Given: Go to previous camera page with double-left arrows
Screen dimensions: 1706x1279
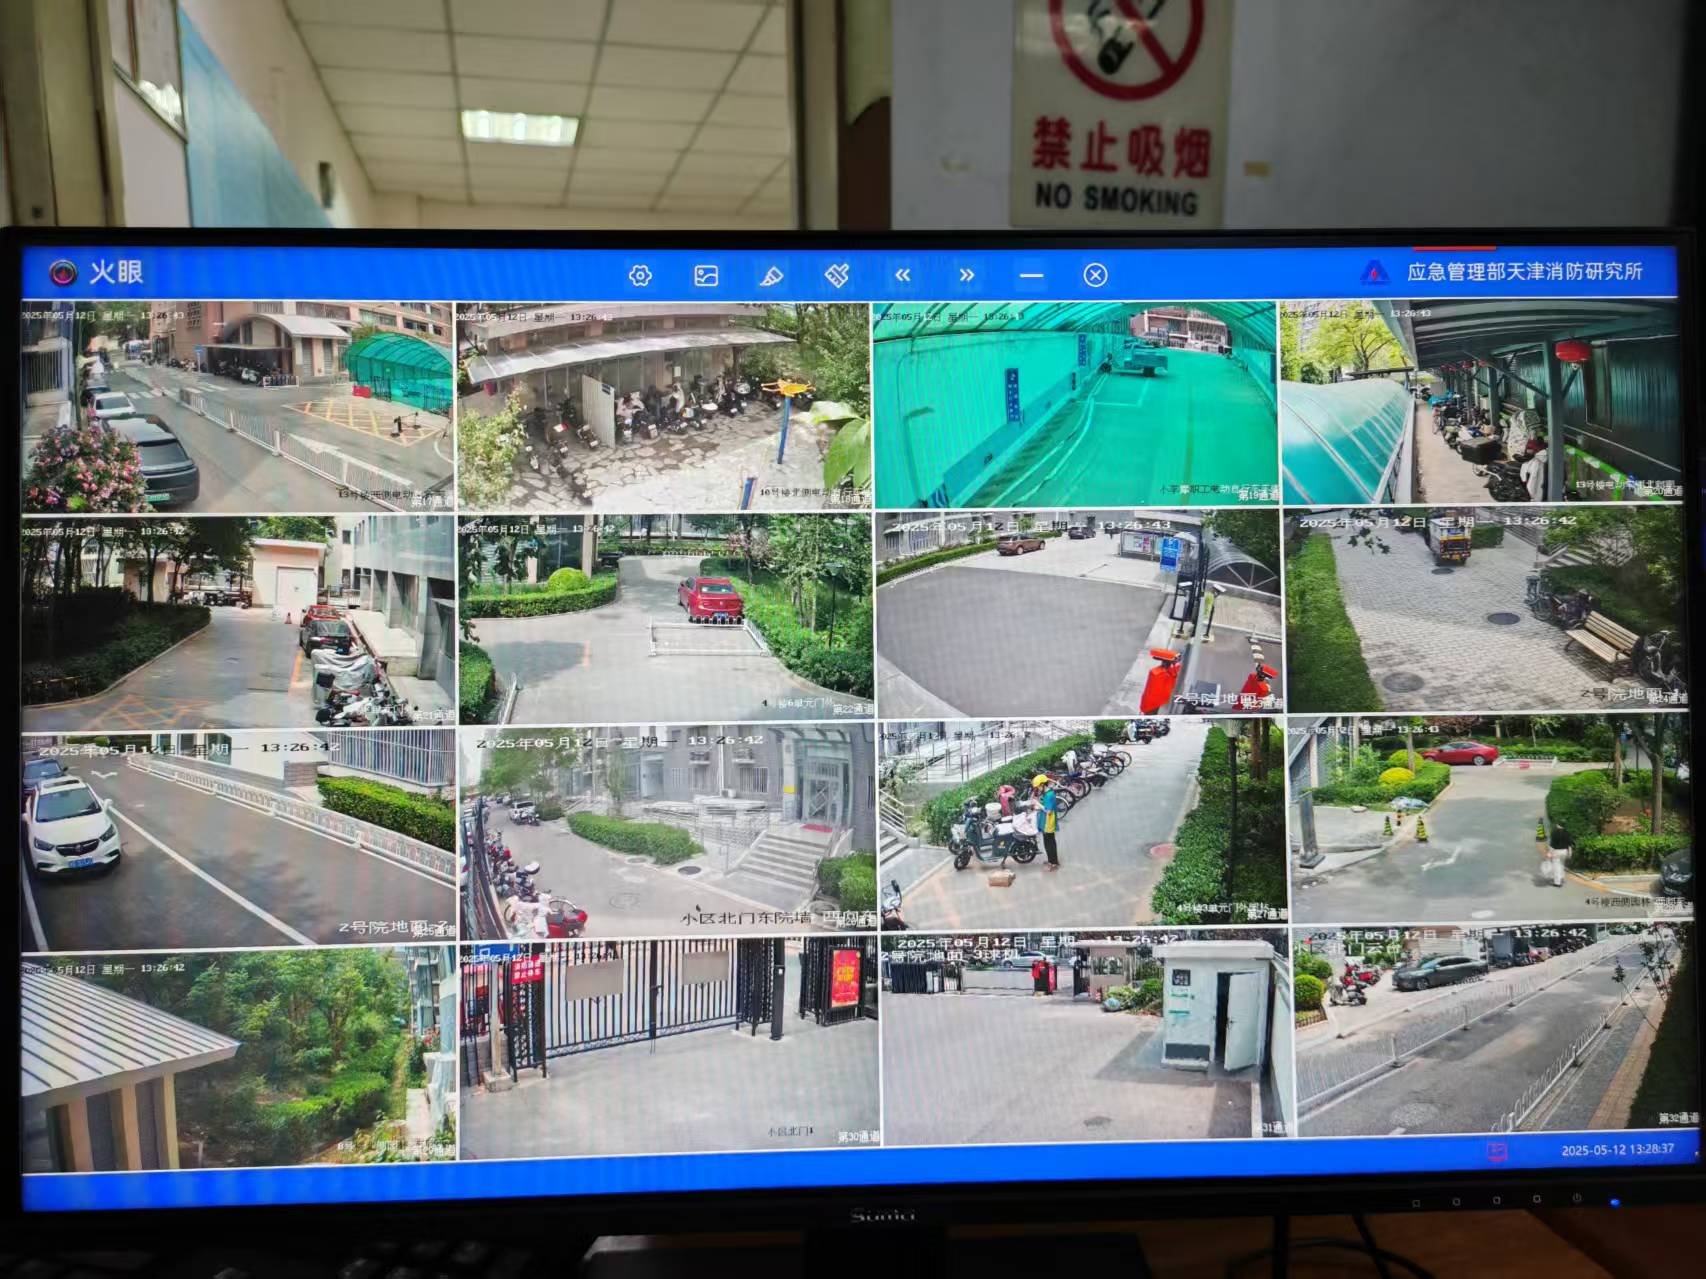Looking at the screenshot, I should click(903, 275).
